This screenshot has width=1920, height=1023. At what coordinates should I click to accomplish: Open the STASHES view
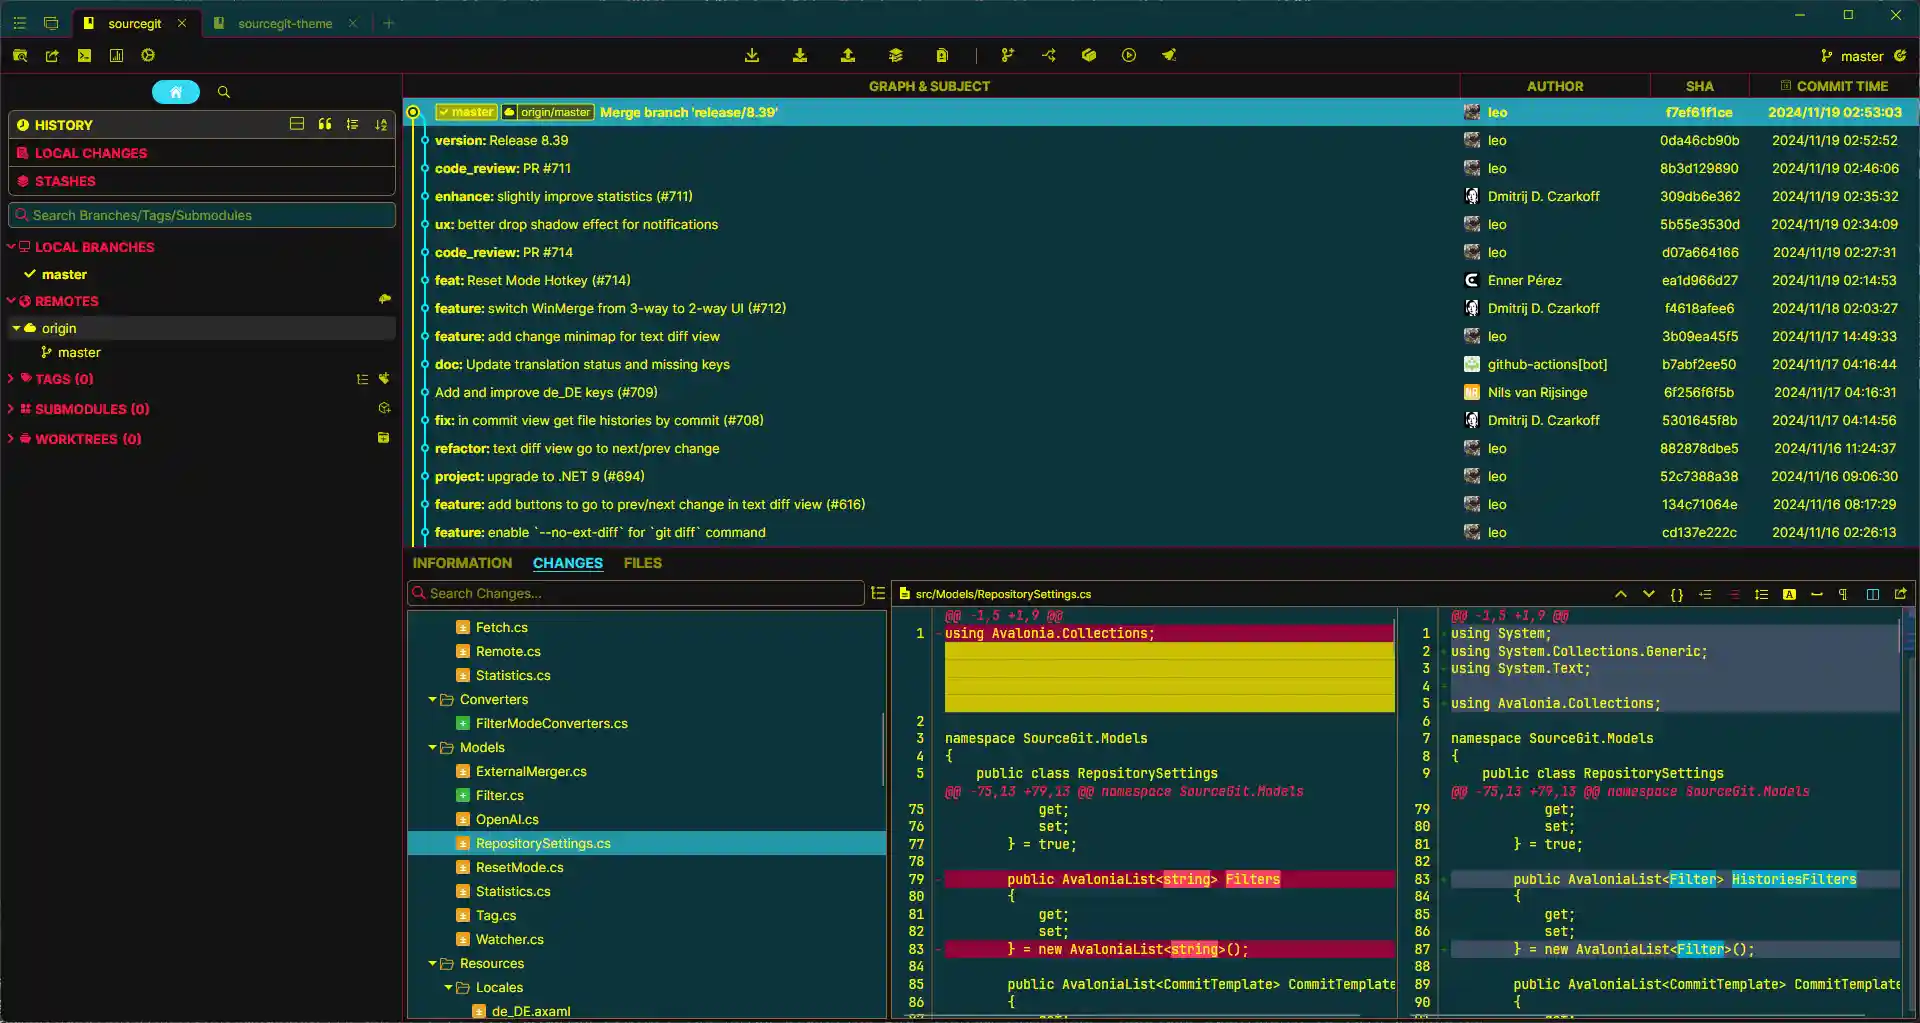point(65,181)
